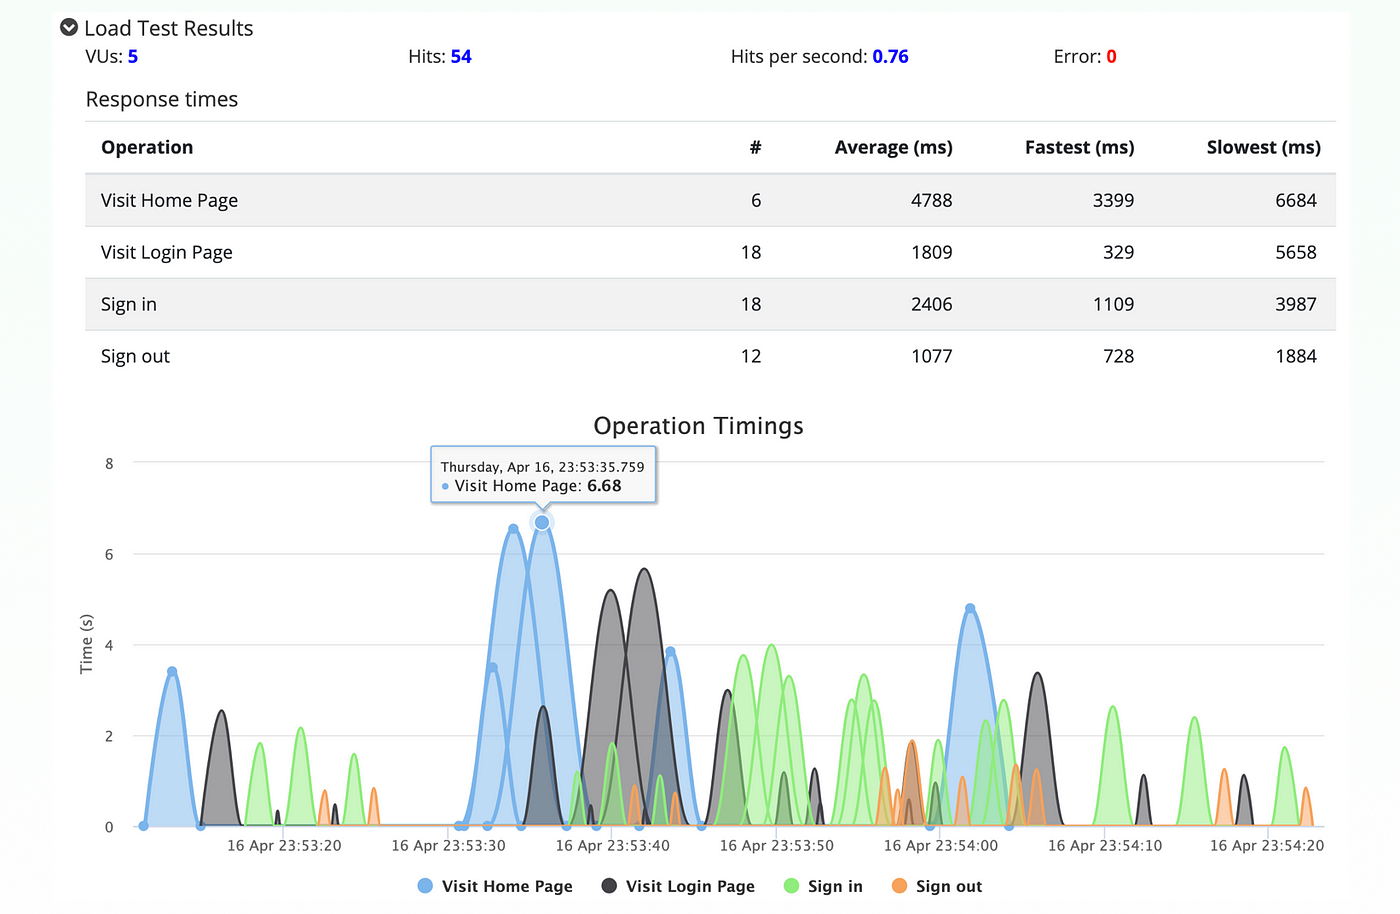The width and height of the screenshot is (1400, 914).
Task: Click the x-axis label 16 Apr 23:53:50
Action: click(776, 845)
